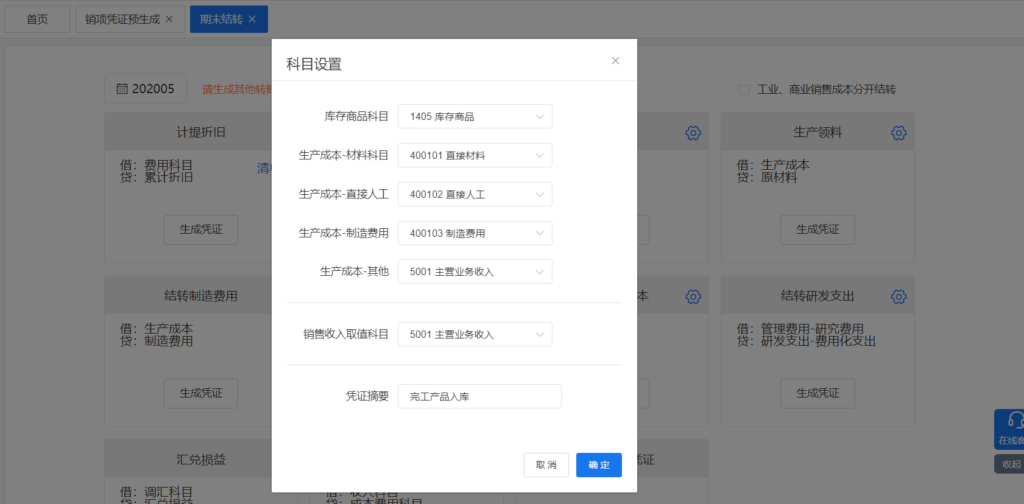Click the 贷: 研发支出-费用化支出 line
Image resolution: width=1024 pixels, height=504 pixels.
click(x=806, y=341)
